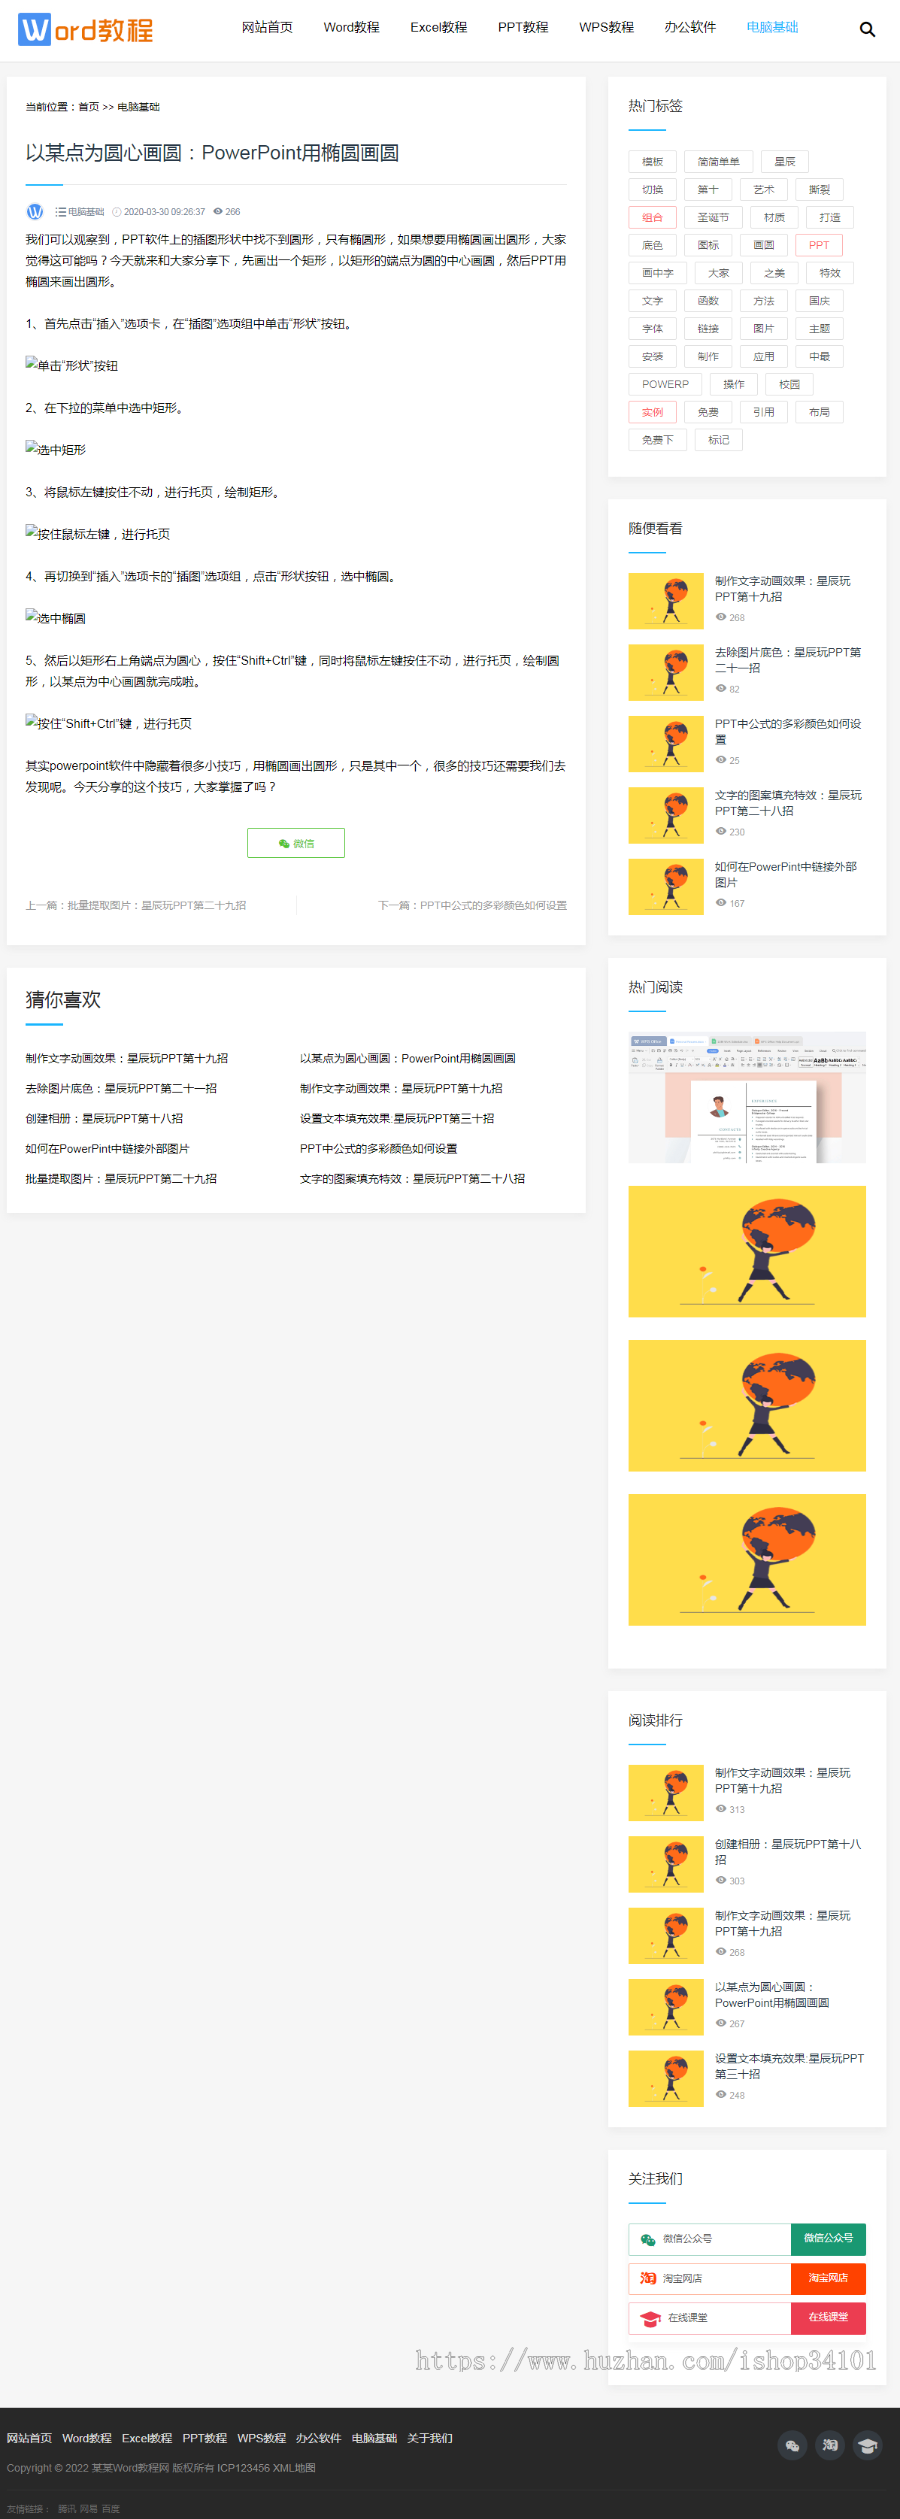Click broken image 单击"形状"按钮
The image size is (900, 2519).
(x=72, y=366)
